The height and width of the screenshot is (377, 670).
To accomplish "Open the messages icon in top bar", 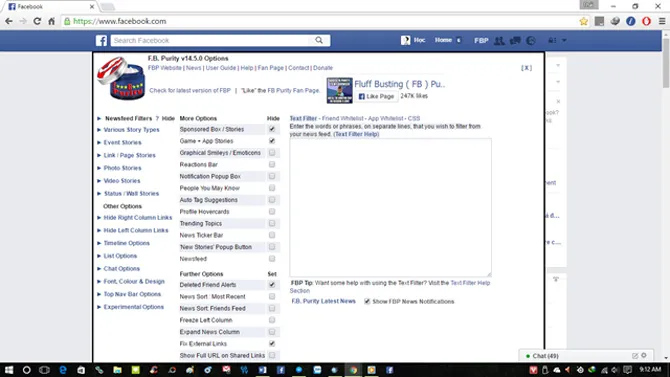I will 515,41.
